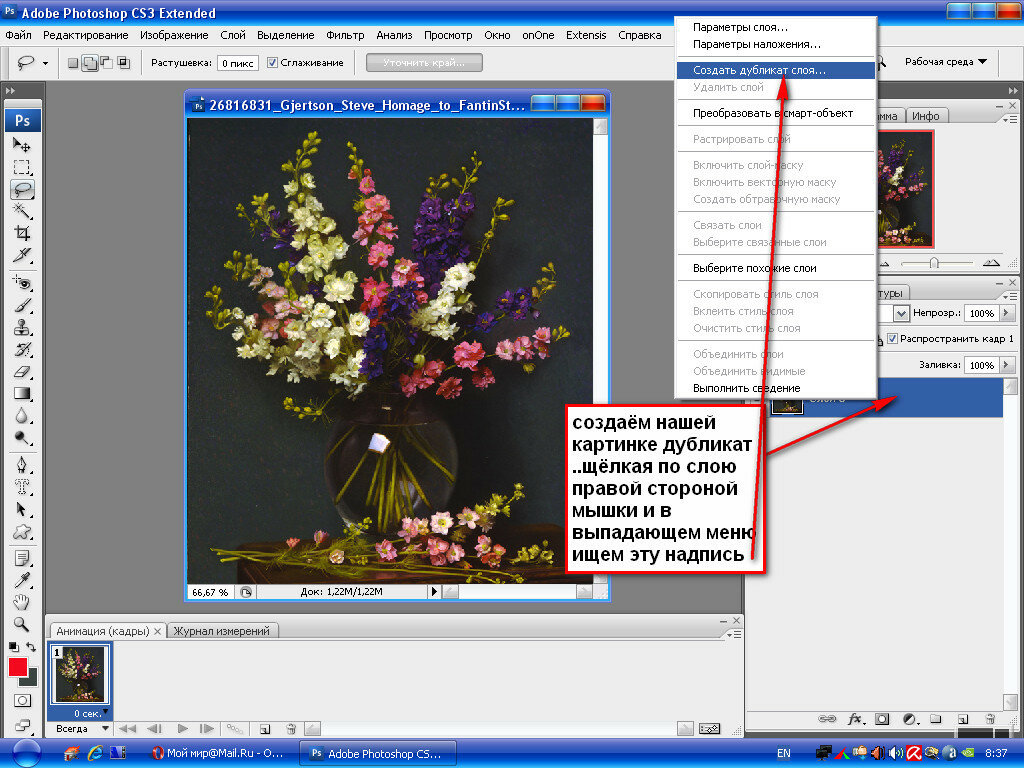
Task: Select the Move tool
Action: 21,146
